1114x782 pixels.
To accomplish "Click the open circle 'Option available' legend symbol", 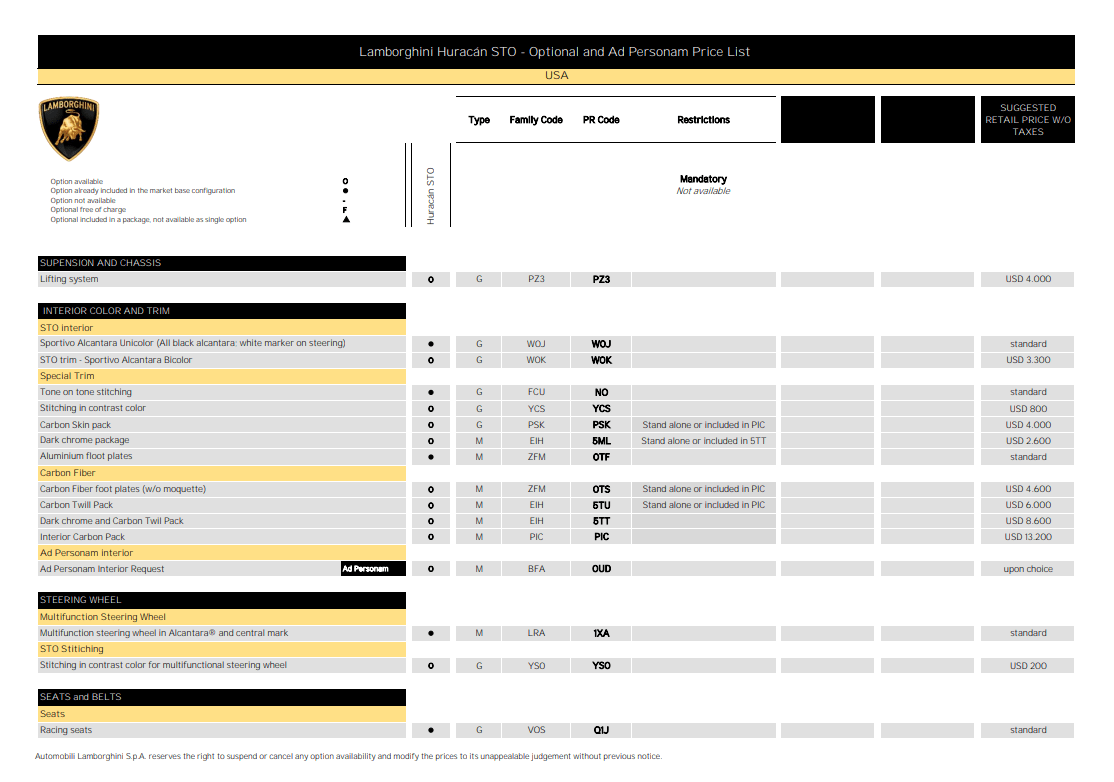I will tap(345, 181).
